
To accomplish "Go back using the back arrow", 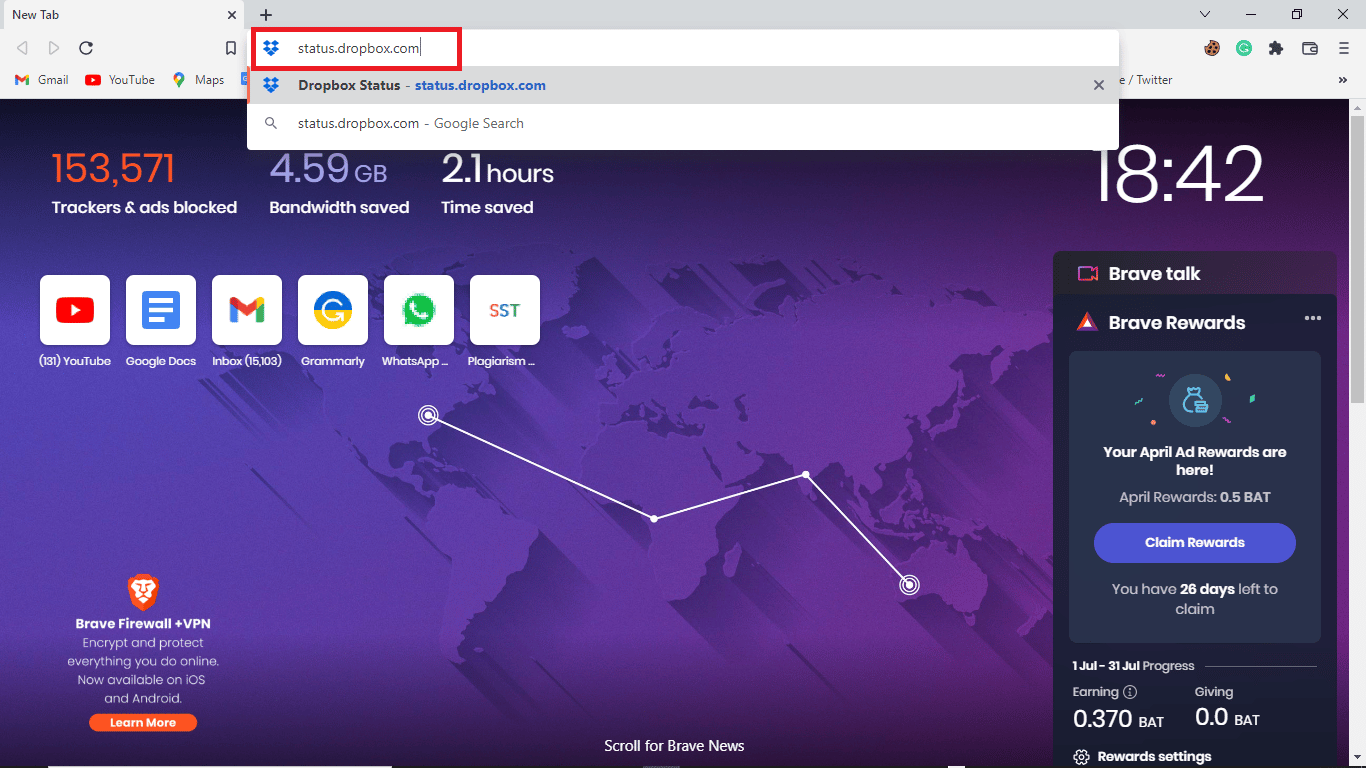I will pos(22,48).
